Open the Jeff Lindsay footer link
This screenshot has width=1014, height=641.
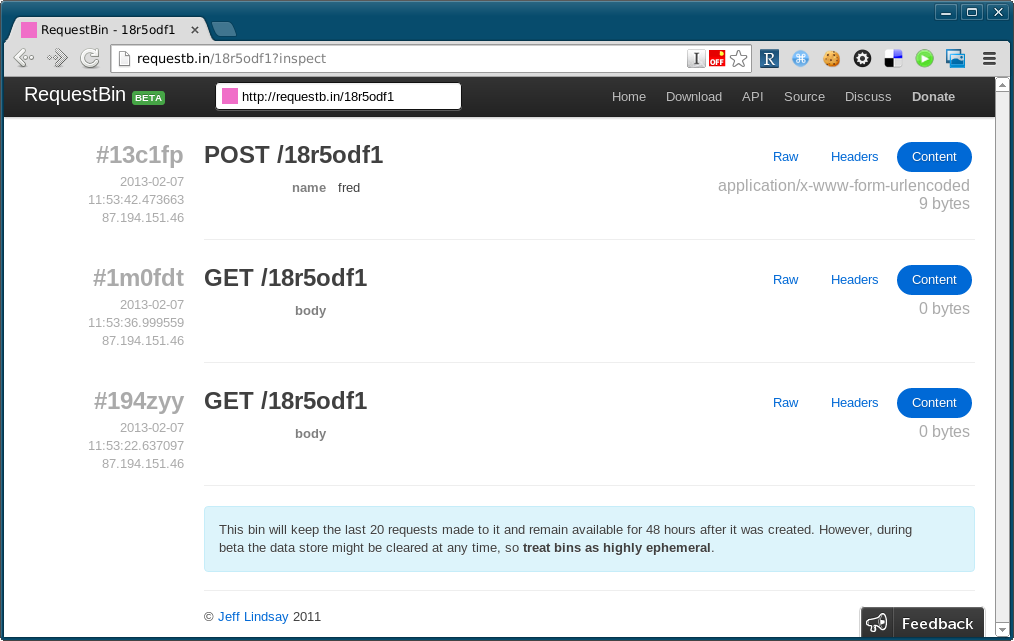click(x=253, y=616)
